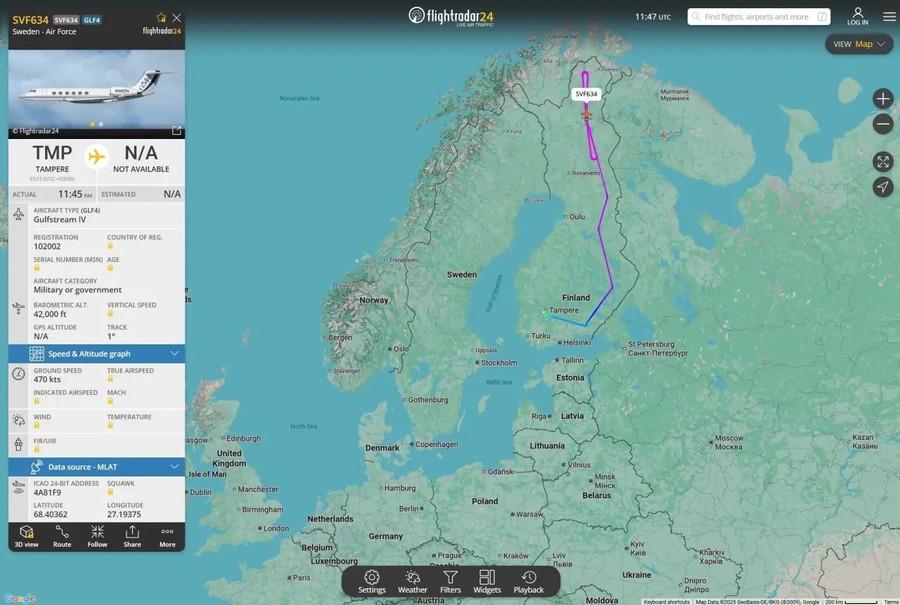Open the Filters tool
Screen dimensions: 900x605
click(450, 581)
